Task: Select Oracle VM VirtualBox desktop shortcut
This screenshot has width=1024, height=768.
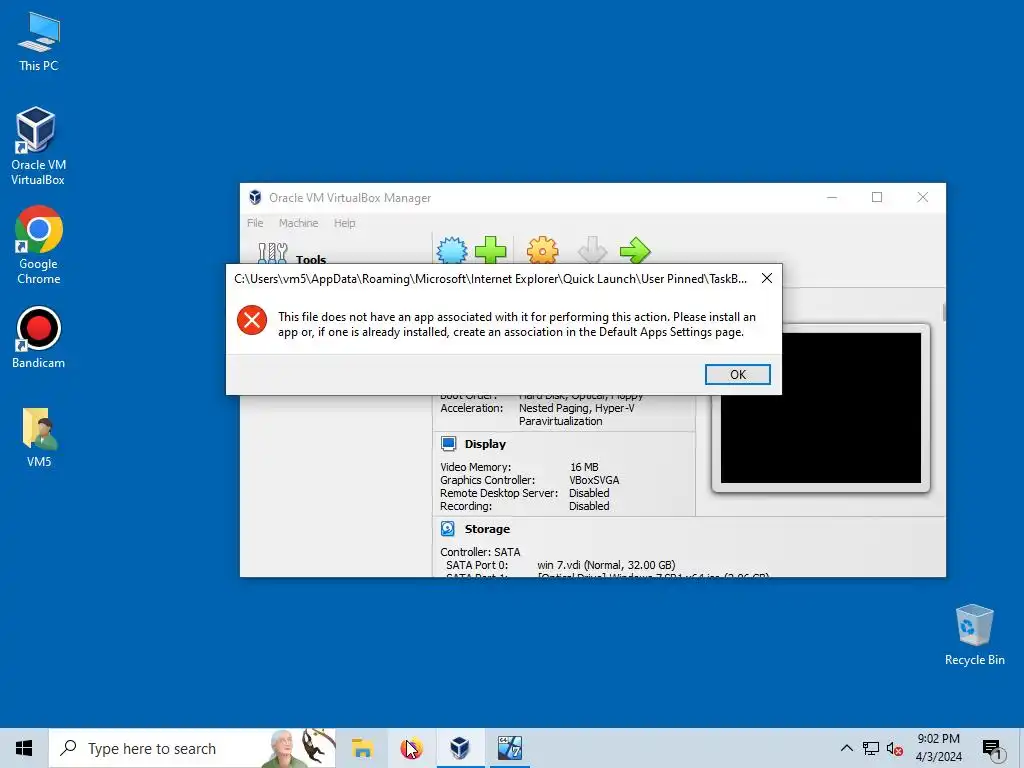Action: pos(38,146)
